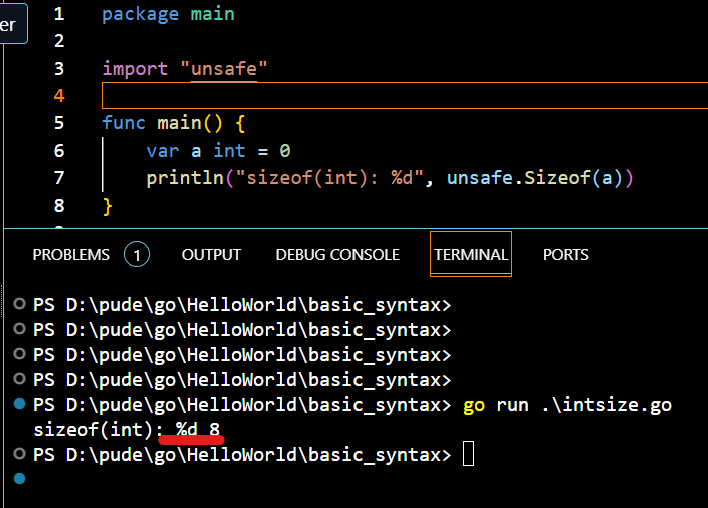Click line number 7 in the gutter
This screenshot has width=708, height=508.
(x=58, y=178)
